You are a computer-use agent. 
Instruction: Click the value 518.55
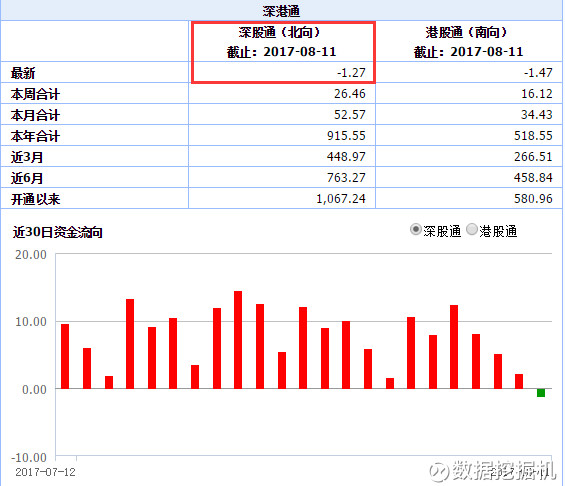pyautogui.click(x=533, y=135)
